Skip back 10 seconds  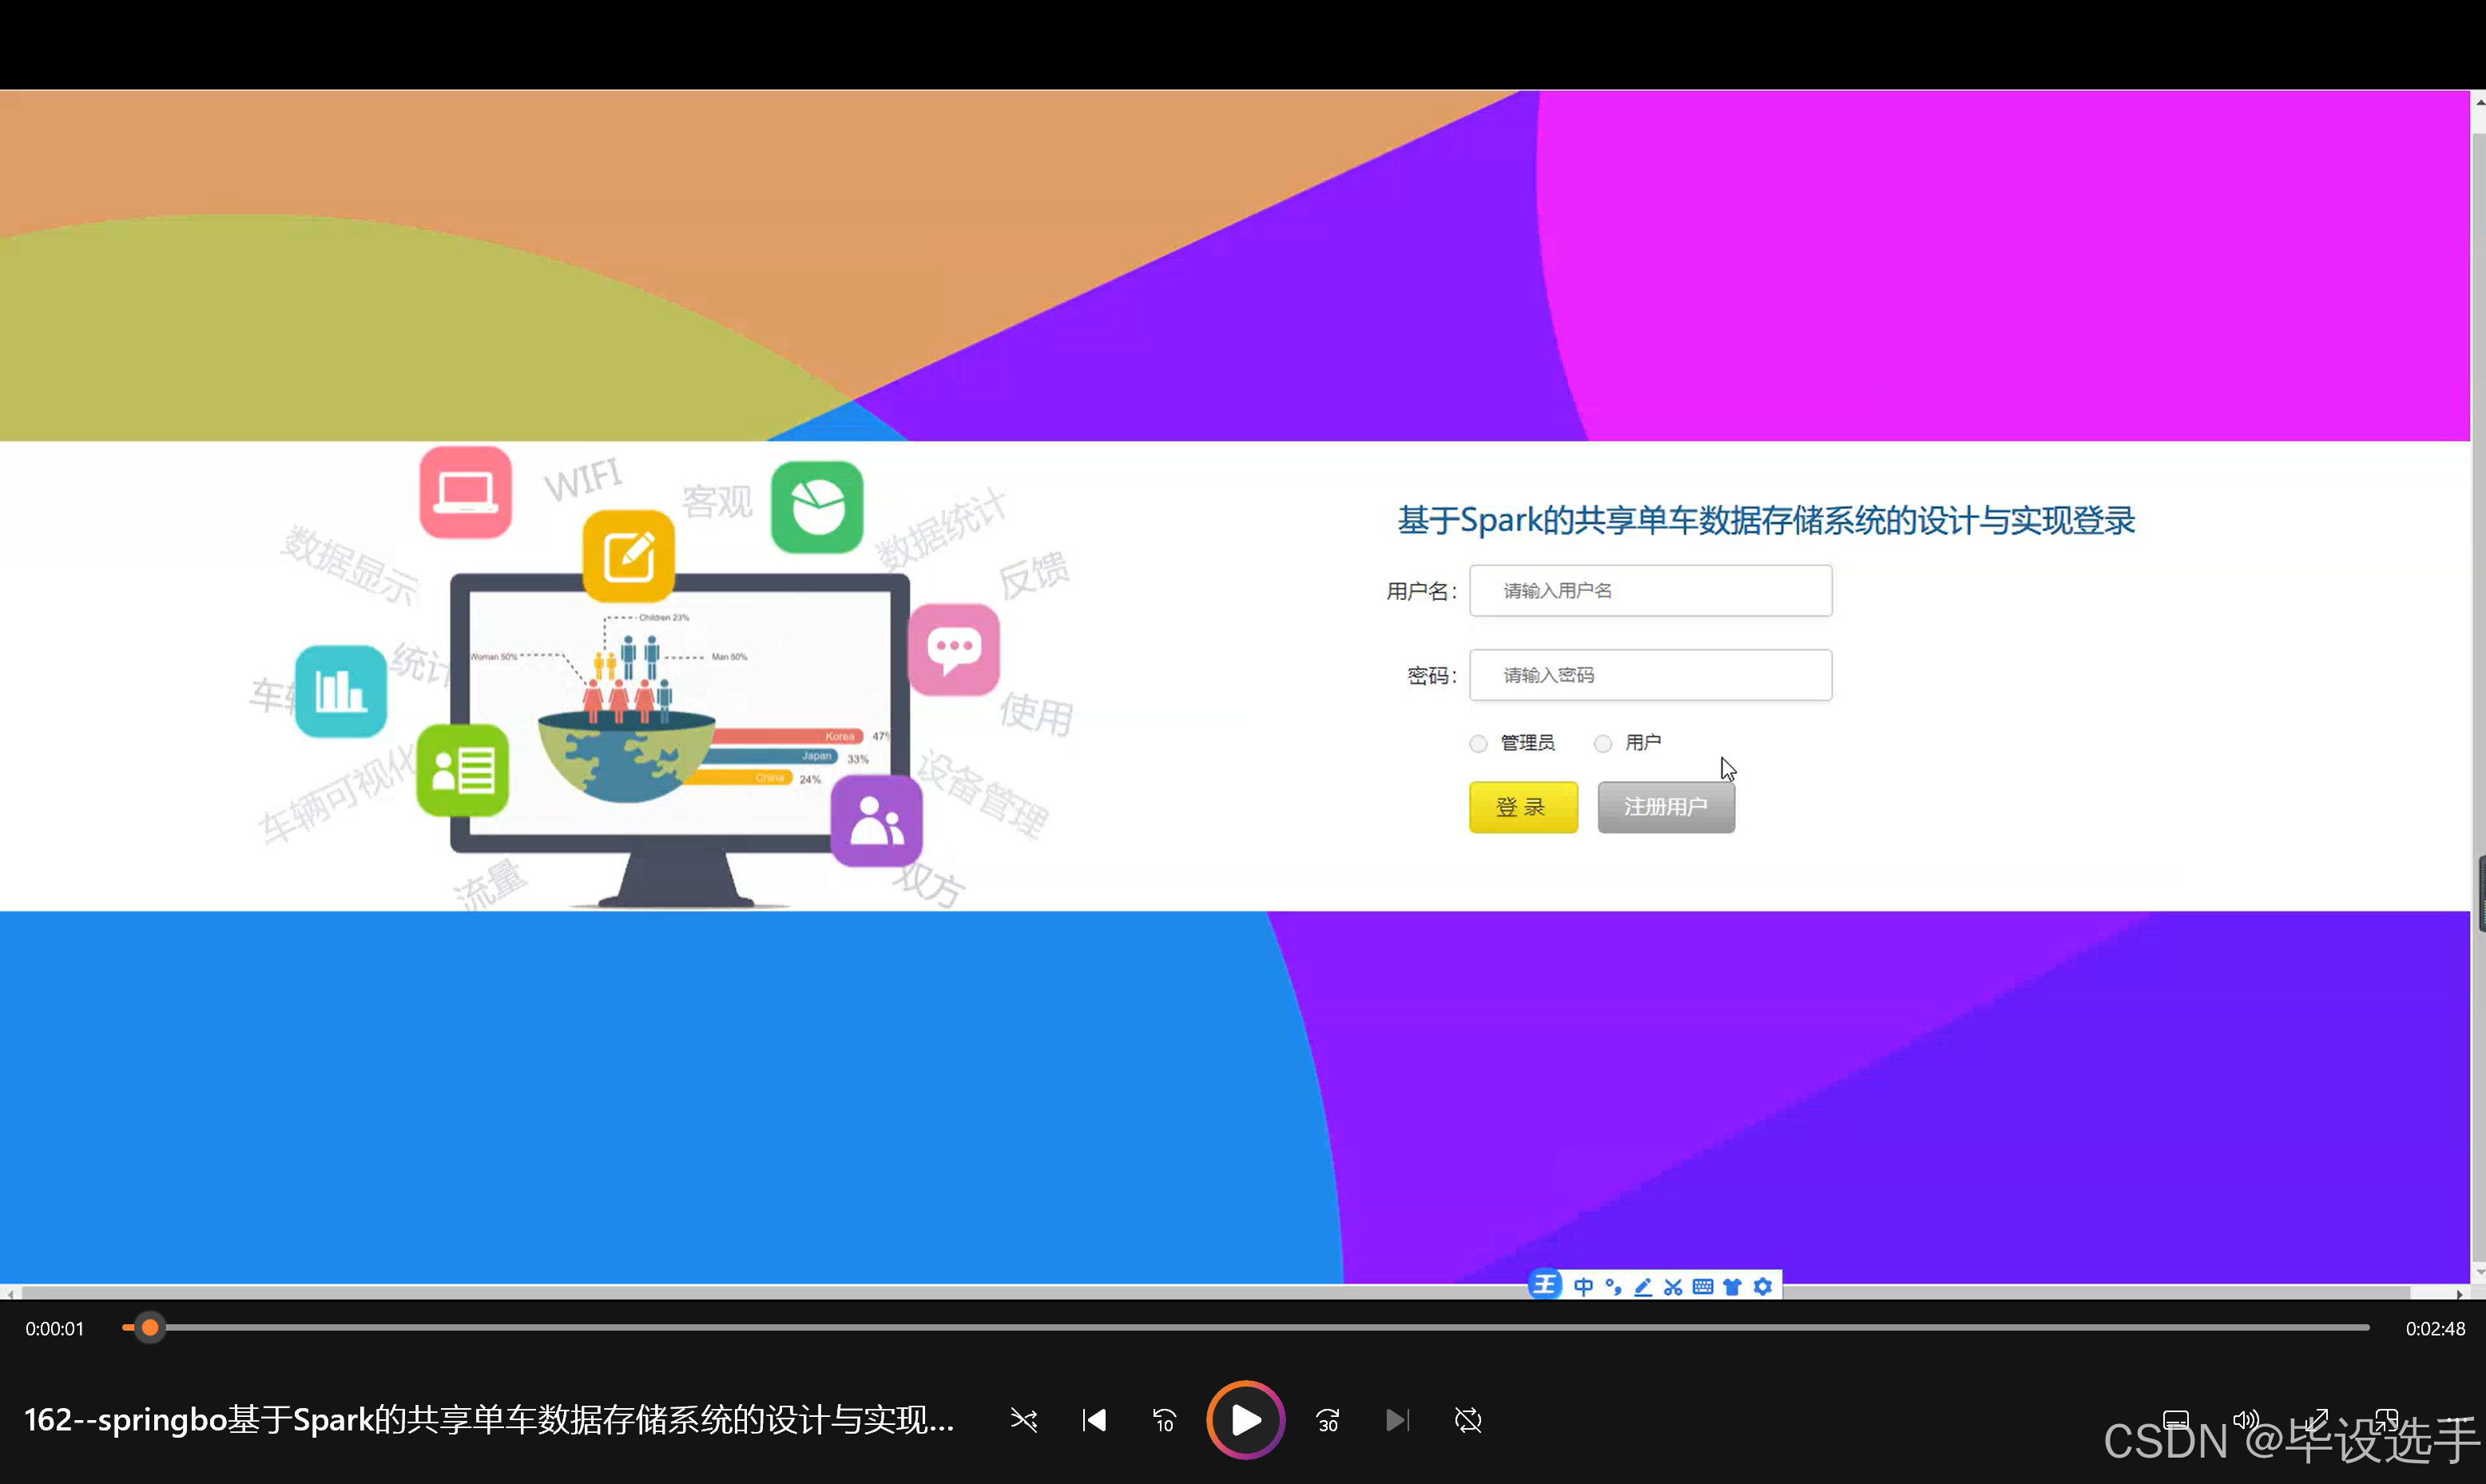pos(1164,1420)
